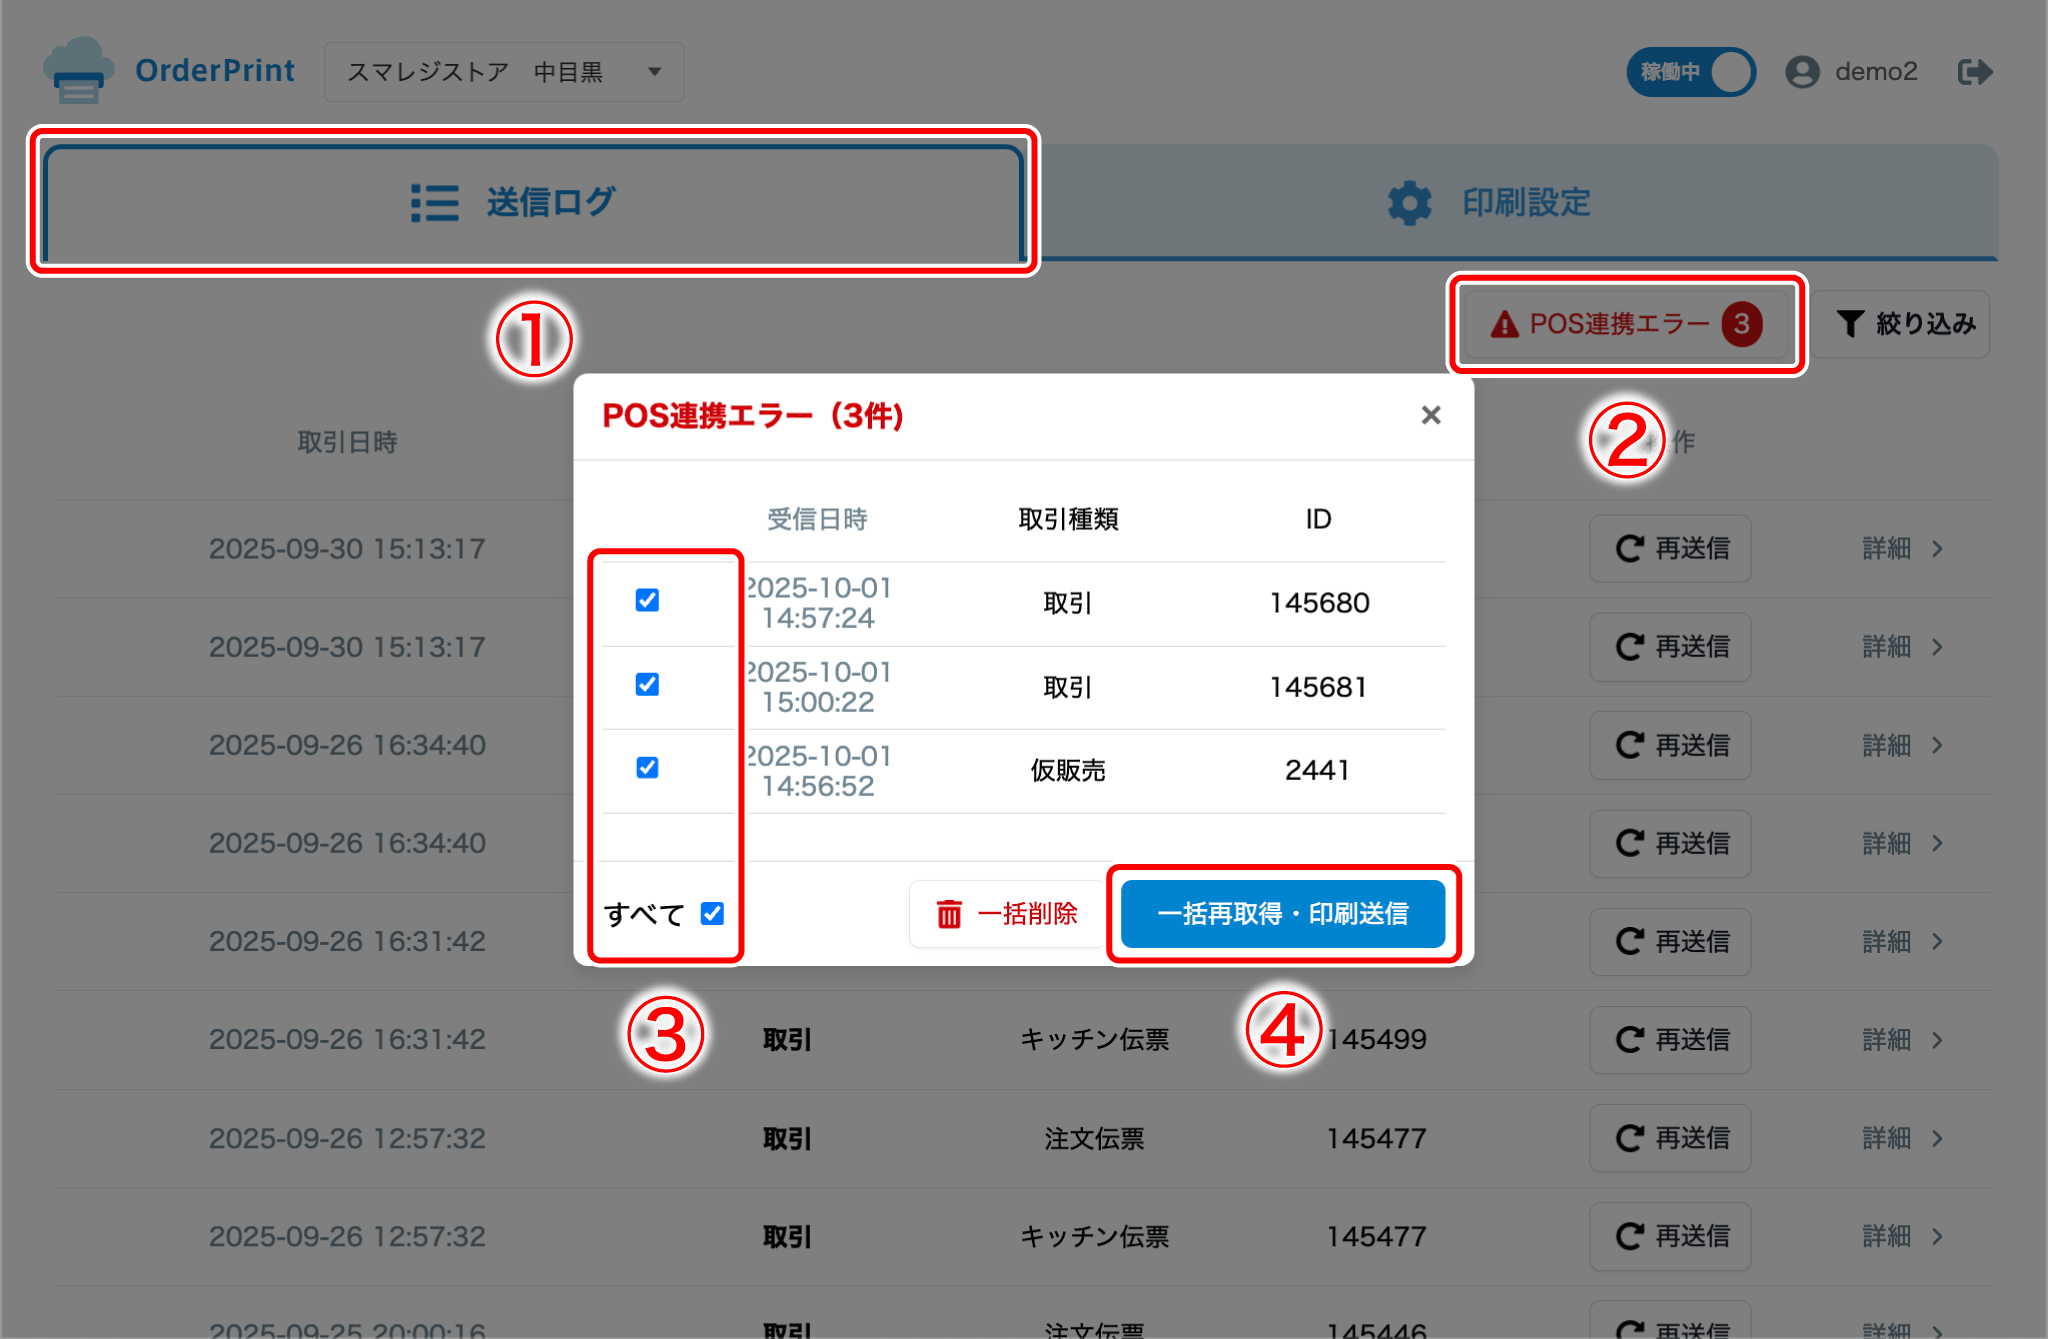Click the OrderPrint cloud printer logo

(76, 71)
